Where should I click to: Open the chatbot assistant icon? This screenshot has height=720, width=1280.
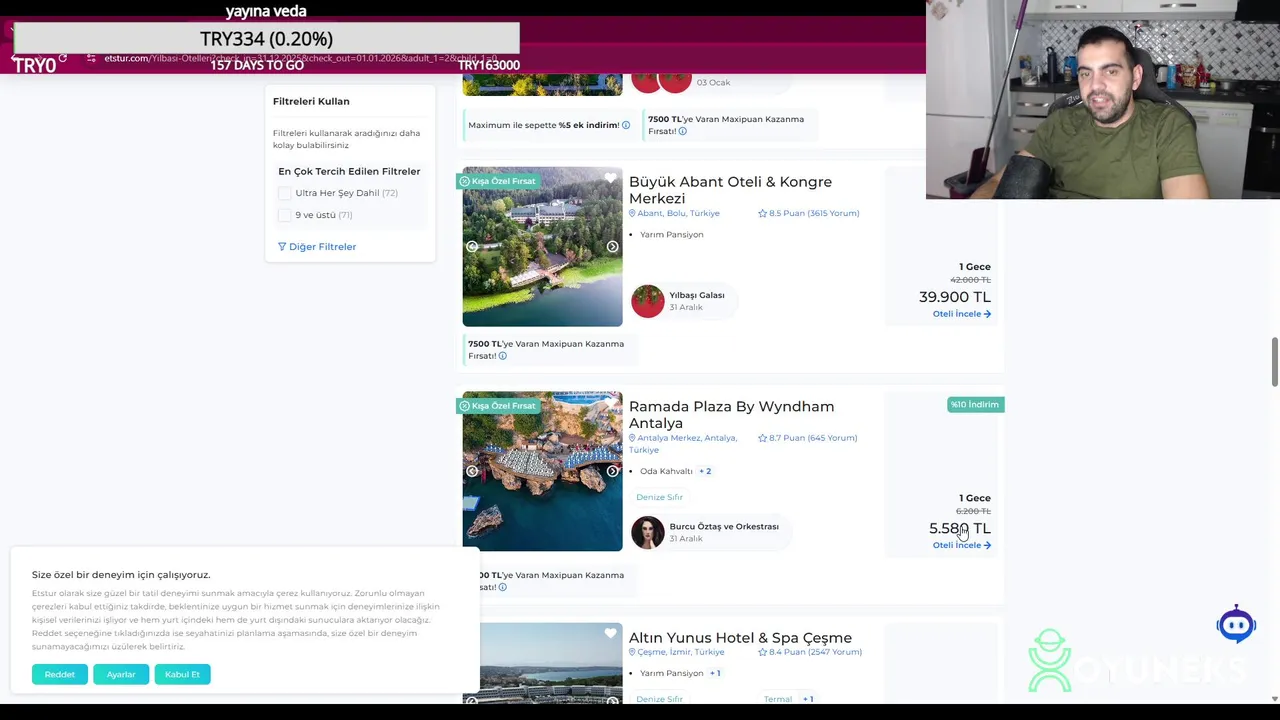click(x=1236, y=625)
